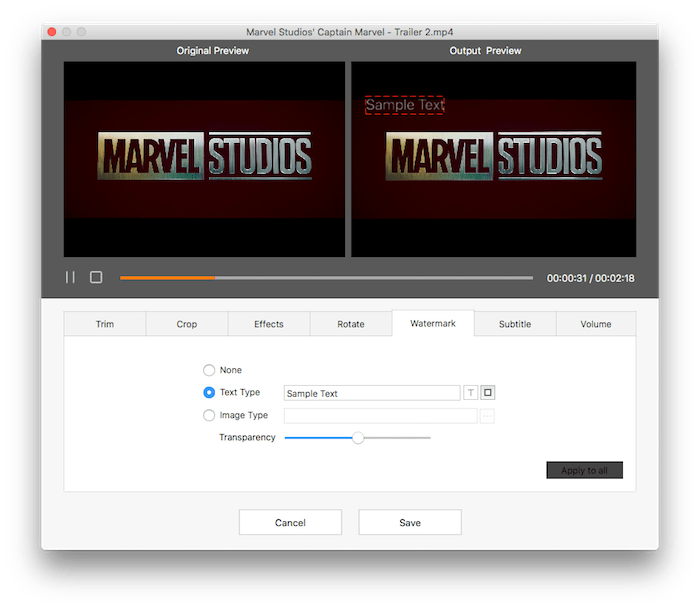
Task: Select the Sample Text overlay in Output Preview
Action: (404, 105)
